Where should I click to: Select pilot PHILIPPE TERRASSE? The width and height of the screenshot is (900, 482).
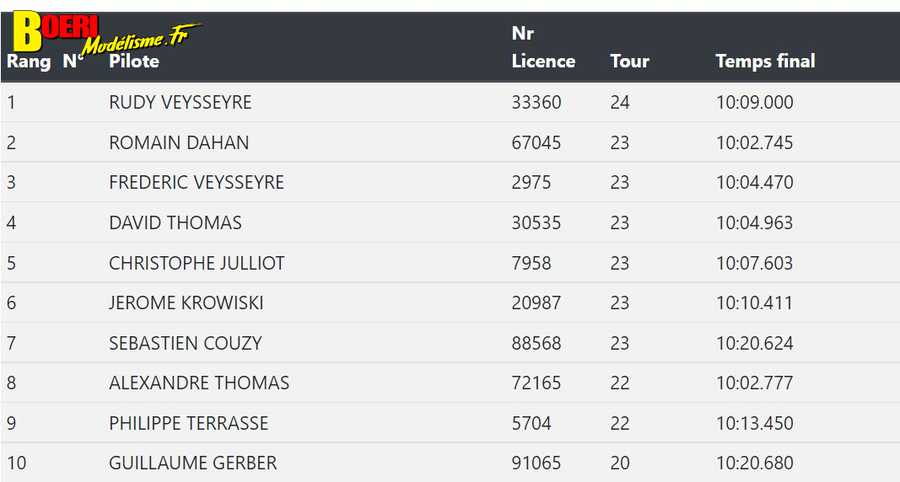coord(189,423)
